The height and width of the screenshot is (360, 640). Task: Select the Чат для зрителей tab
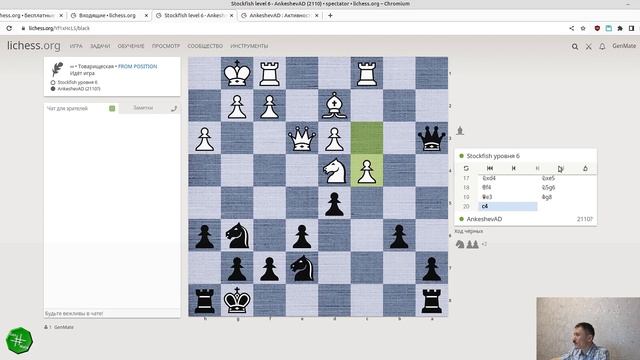click(x=67, y=108)
